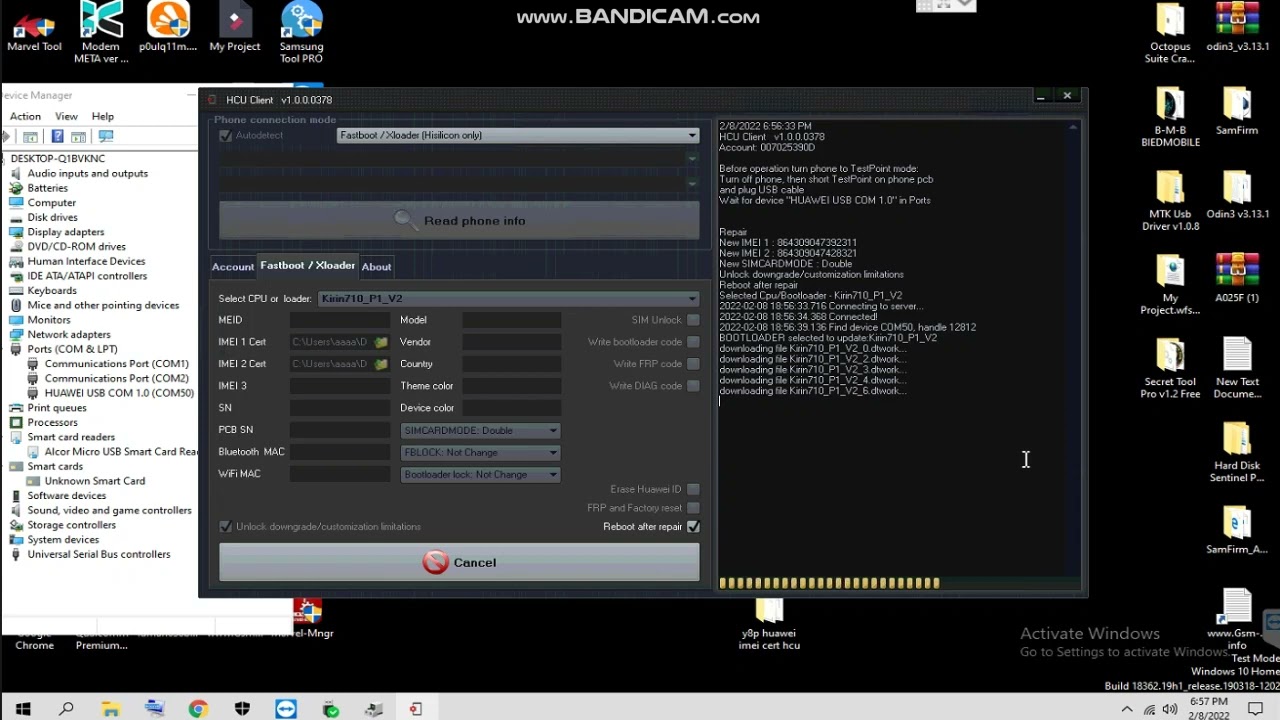This screenshot has height=720, width=1280.
Task: Open the SIMCARDMODE dropdown
Action: tap(480, 431)
